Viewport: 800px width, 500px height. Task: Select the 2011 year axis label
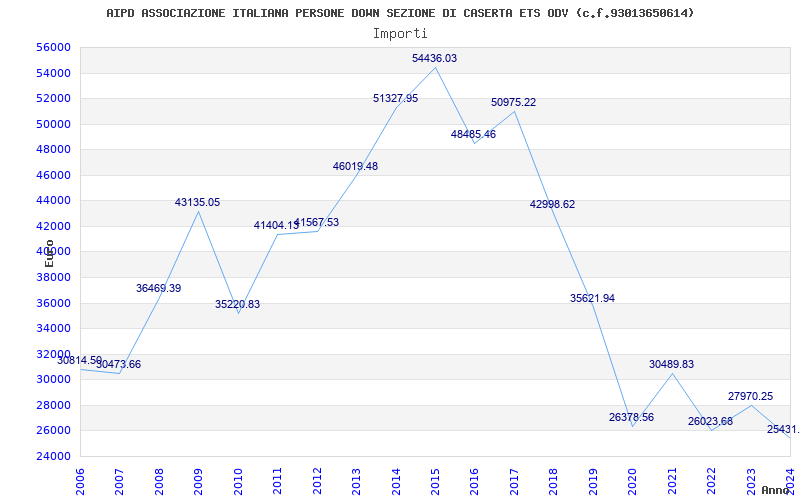[x=278, y=482]
